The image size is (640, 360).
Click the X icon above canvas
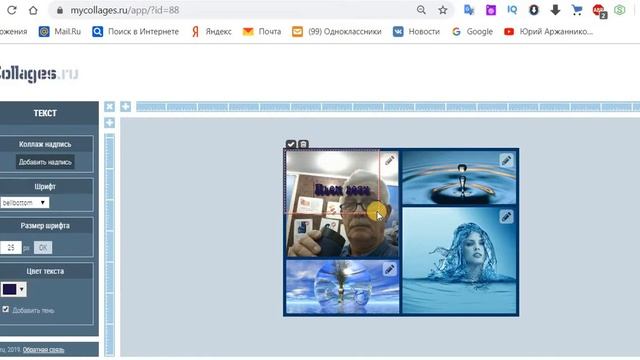tap(109, 107)
